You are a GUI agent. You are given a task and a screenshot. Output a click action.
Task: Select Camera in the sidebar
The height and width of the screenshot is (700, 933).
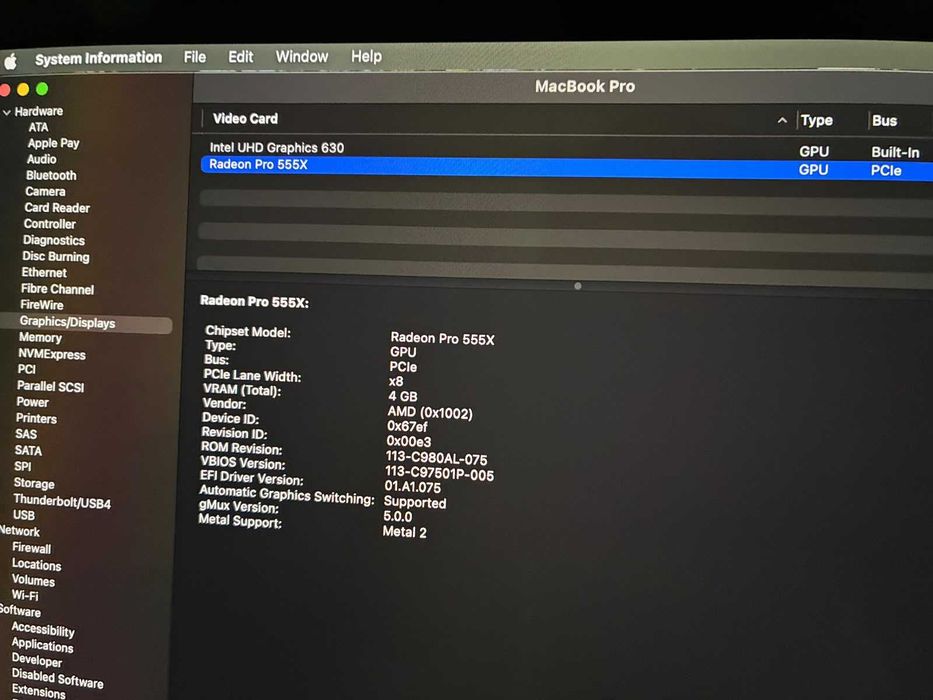[45, 192]
